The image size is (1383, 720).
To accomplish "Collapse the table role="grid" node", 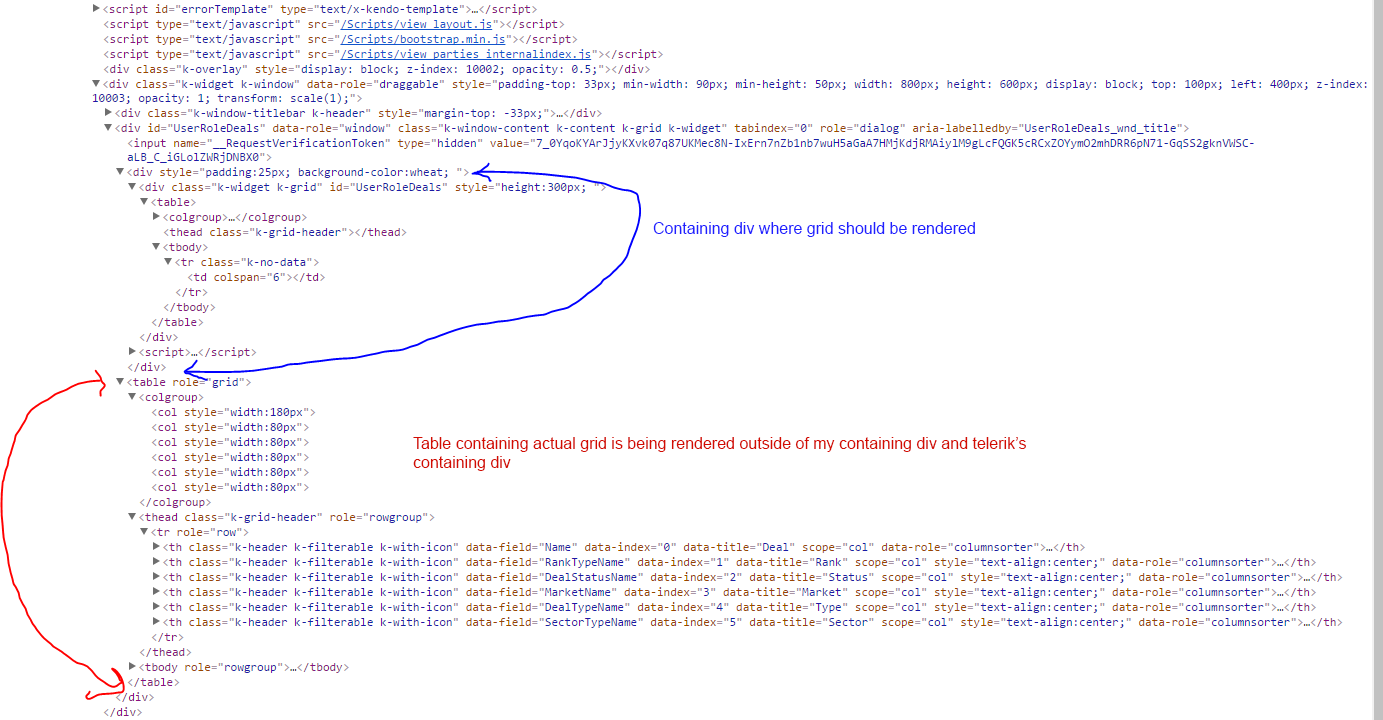I will tap(120, 382).
